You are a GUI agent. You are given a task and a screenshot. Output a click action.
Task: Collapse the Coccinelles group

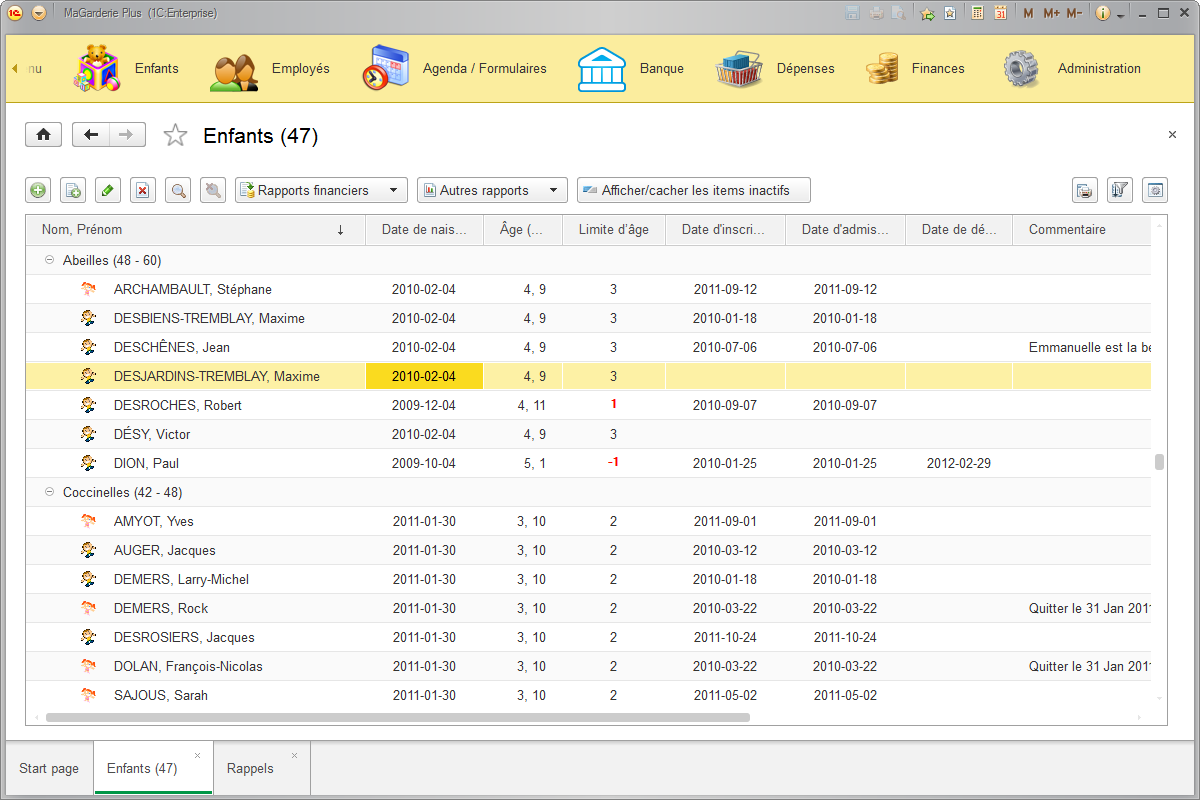[x=50, y=492]
